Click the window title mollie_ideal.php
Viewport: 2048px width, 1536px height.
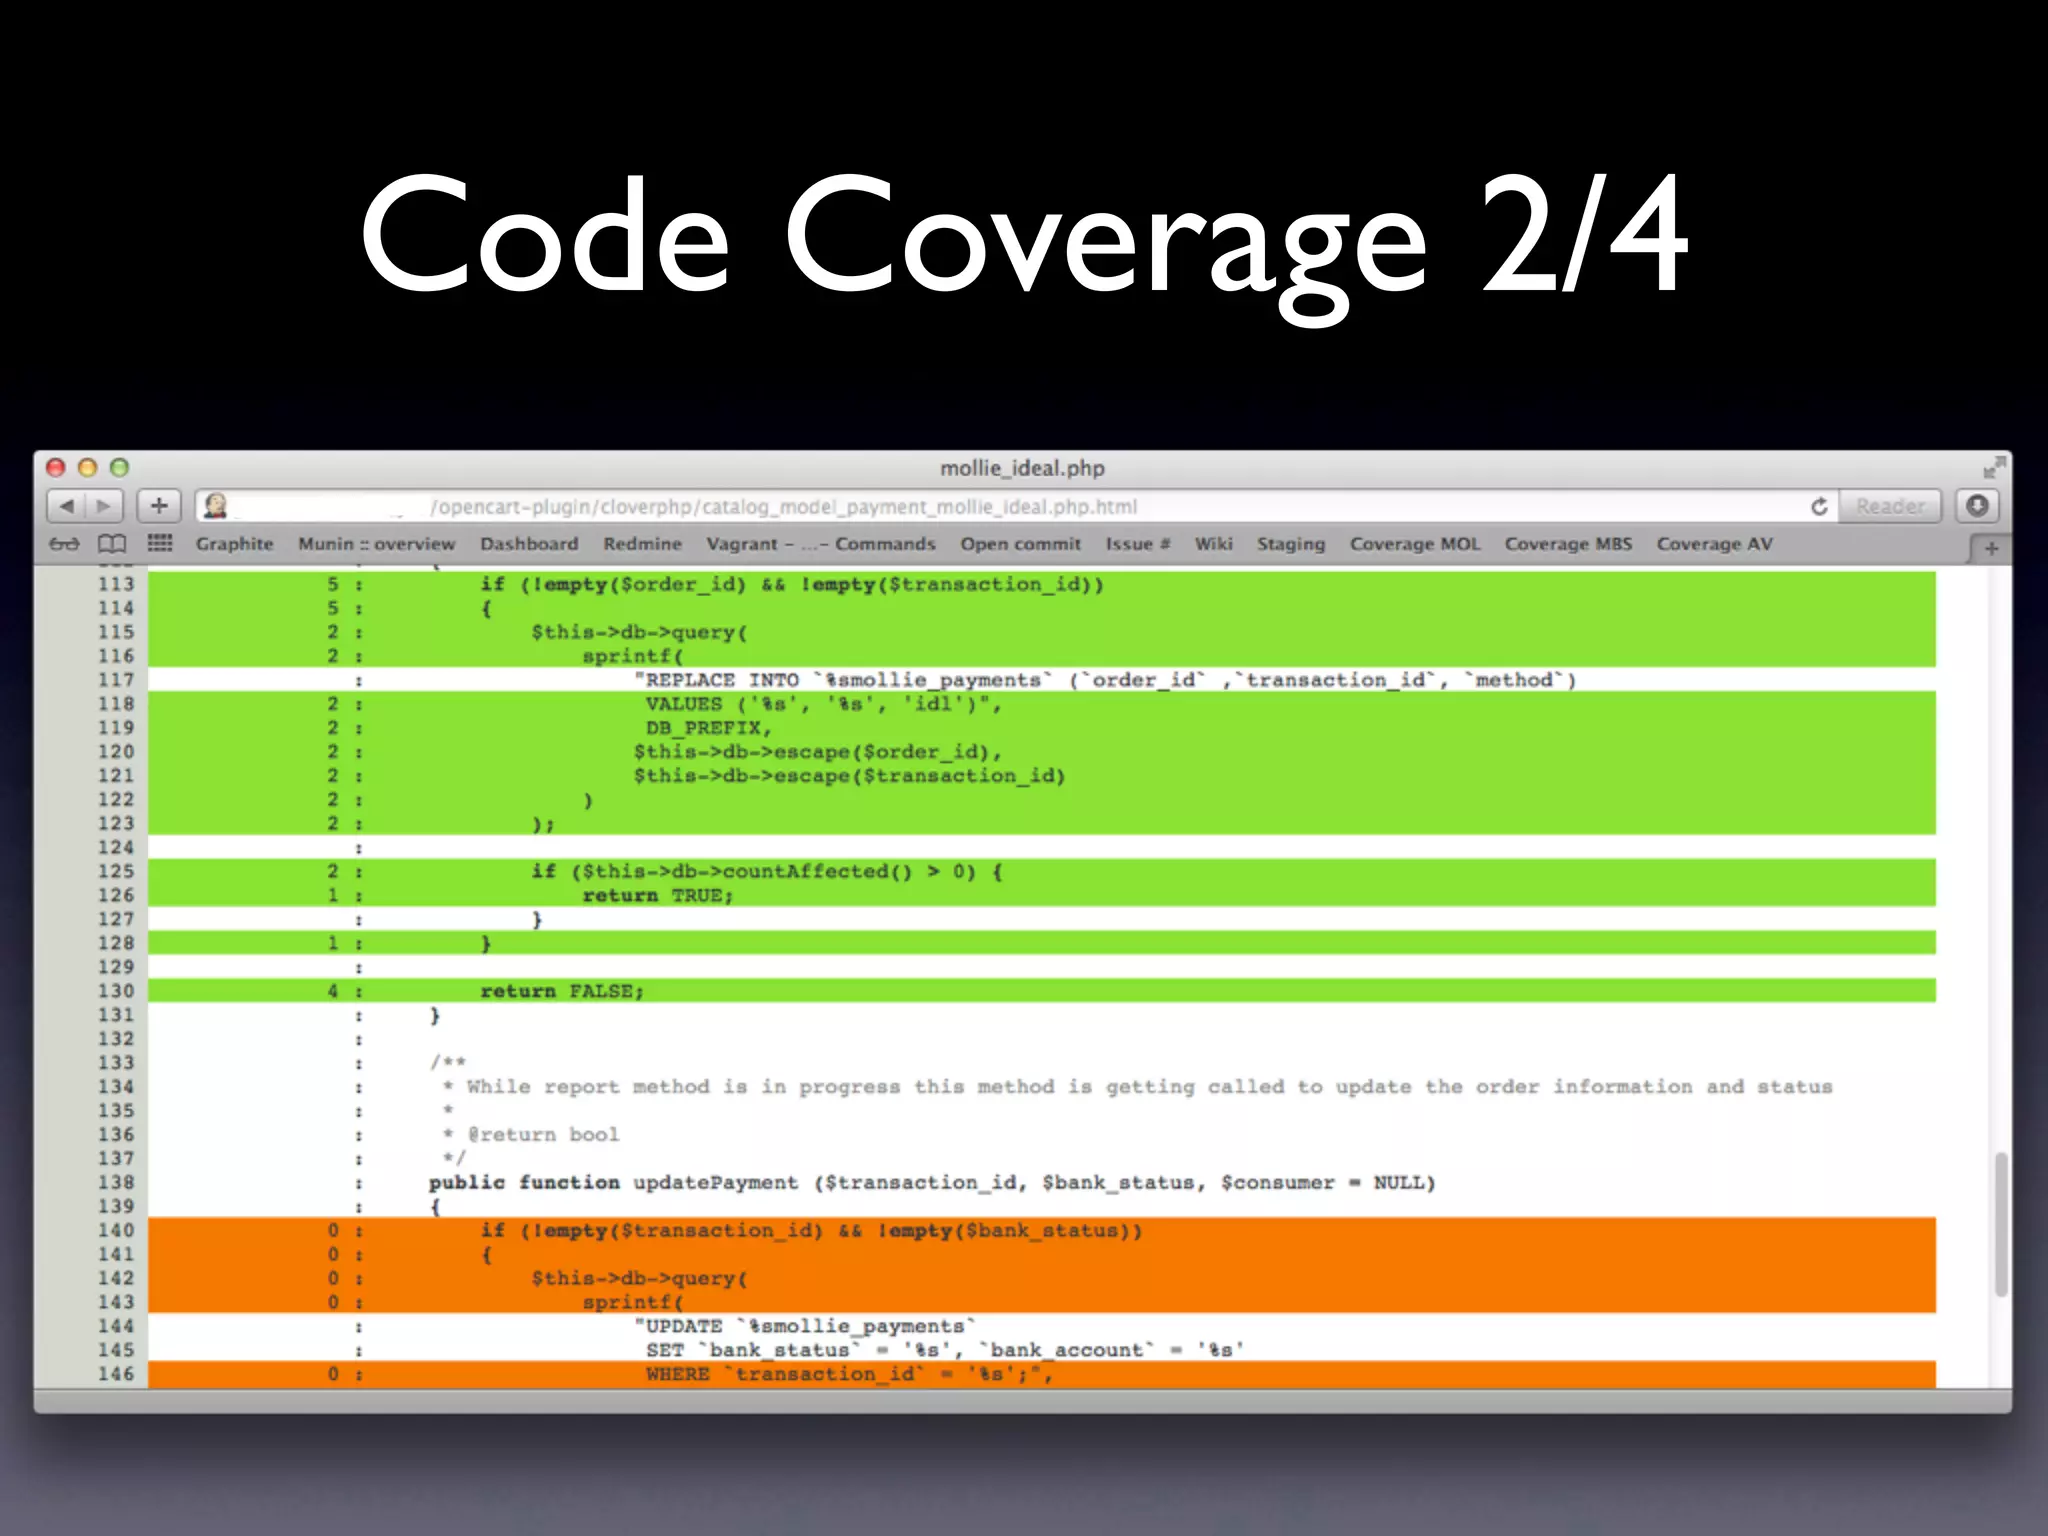point(1022,468)
